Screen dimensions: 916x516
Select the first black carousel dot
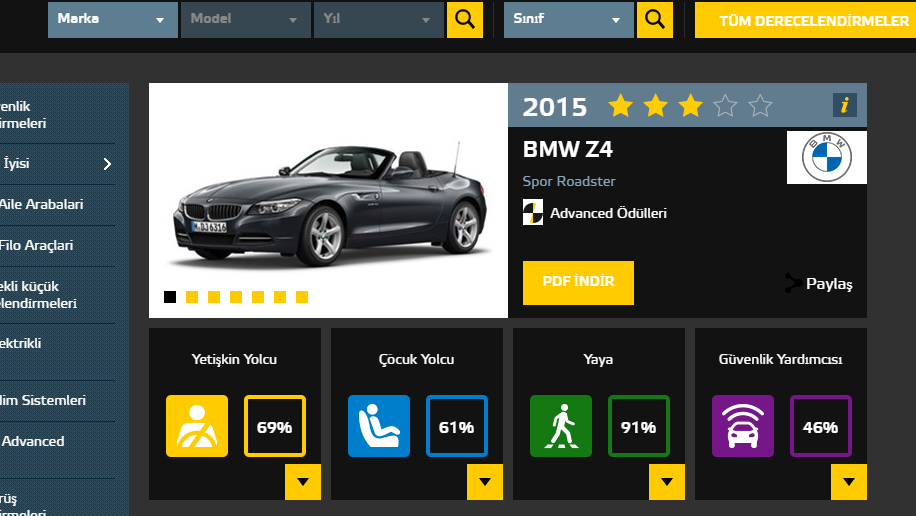point(170,297)
